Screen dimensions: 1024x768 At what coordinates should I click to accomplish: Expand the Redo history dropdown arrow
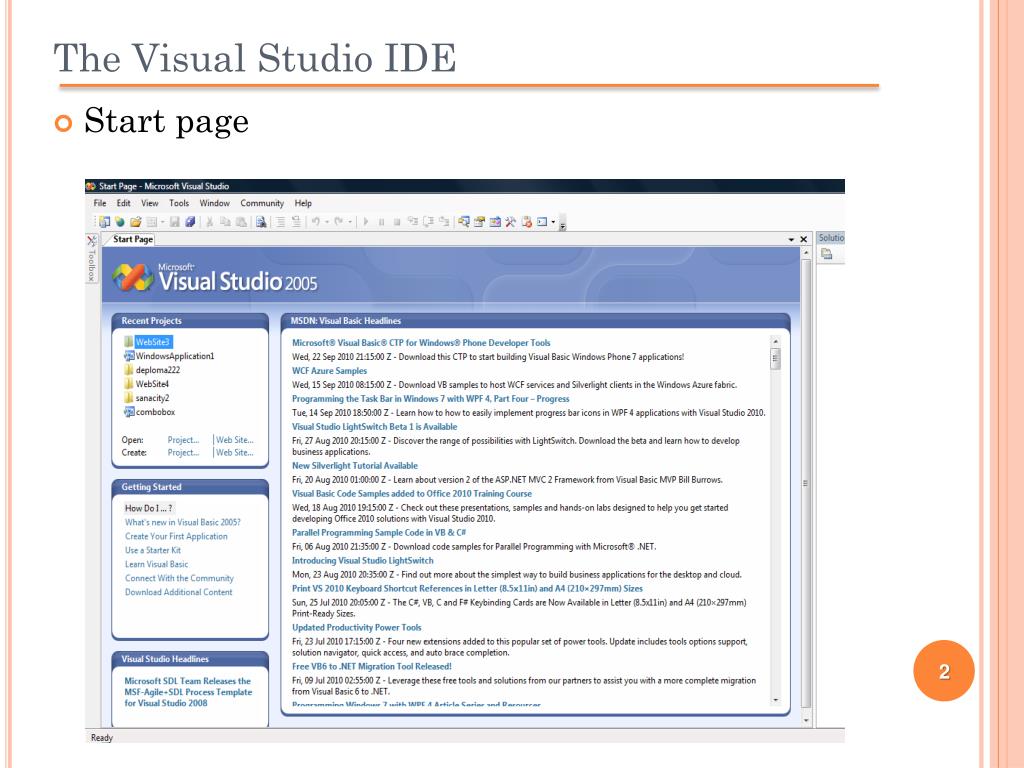350,222
